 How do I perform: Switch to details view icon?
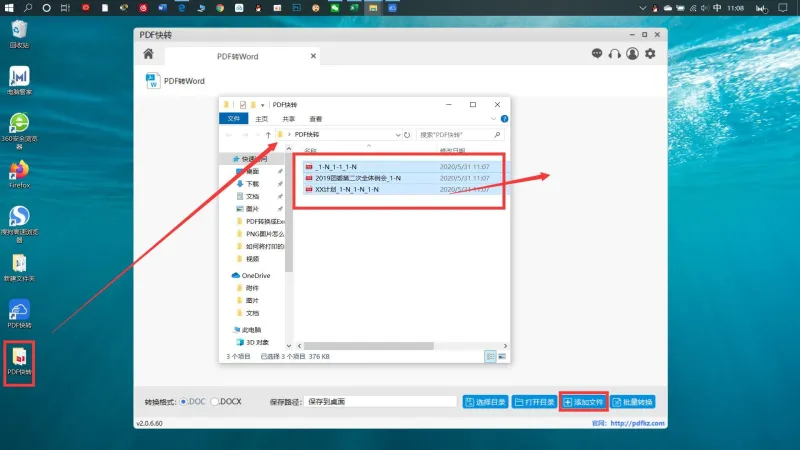pyautogui.click(x=490, y=357)
